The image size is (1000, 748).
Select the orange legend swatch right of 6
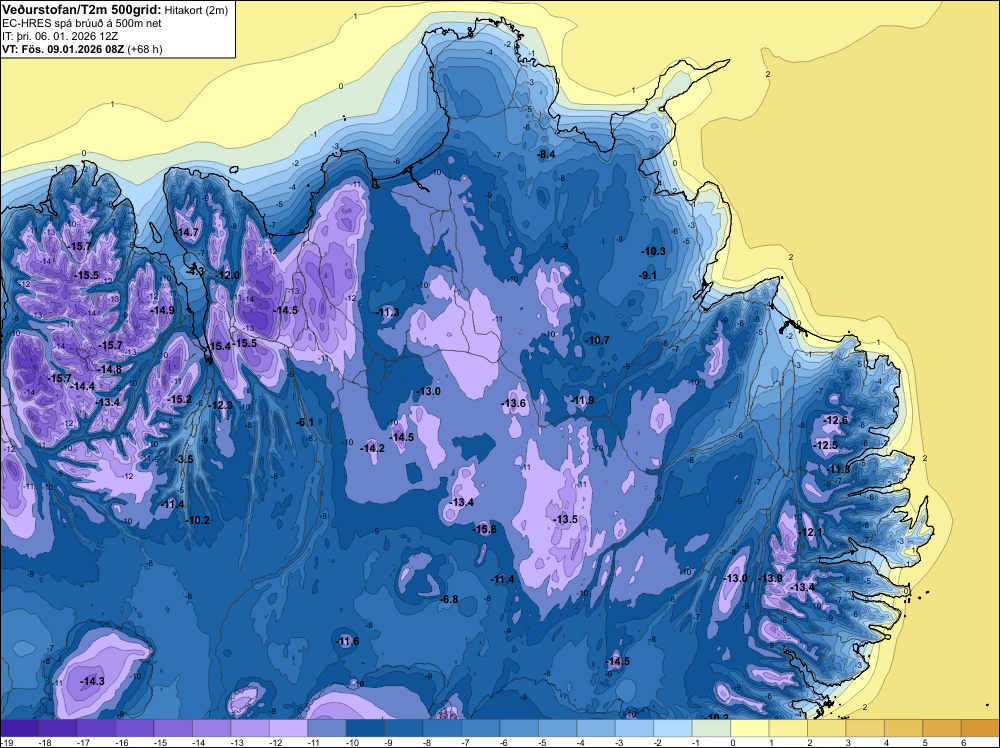click(980, 728)
